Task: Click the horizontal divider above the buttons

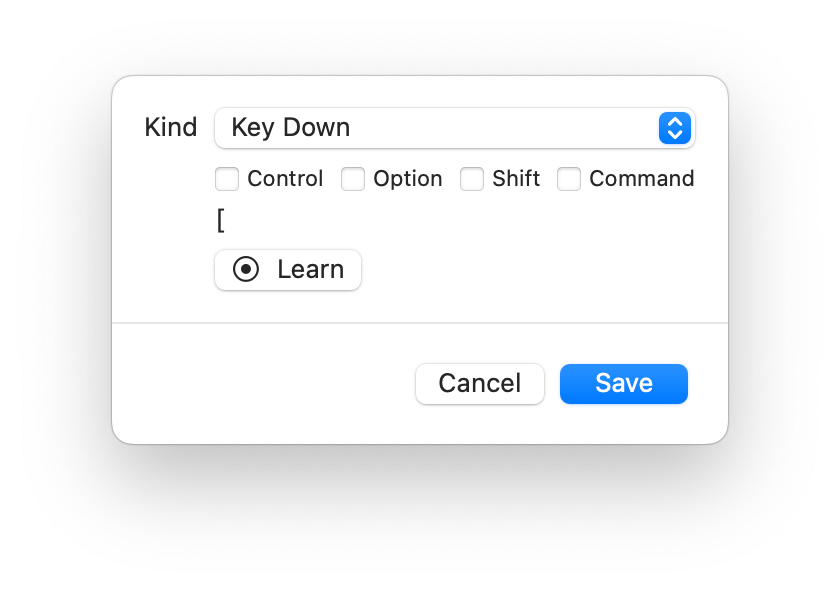Action: pyautogui.click(x=420, y=323)
